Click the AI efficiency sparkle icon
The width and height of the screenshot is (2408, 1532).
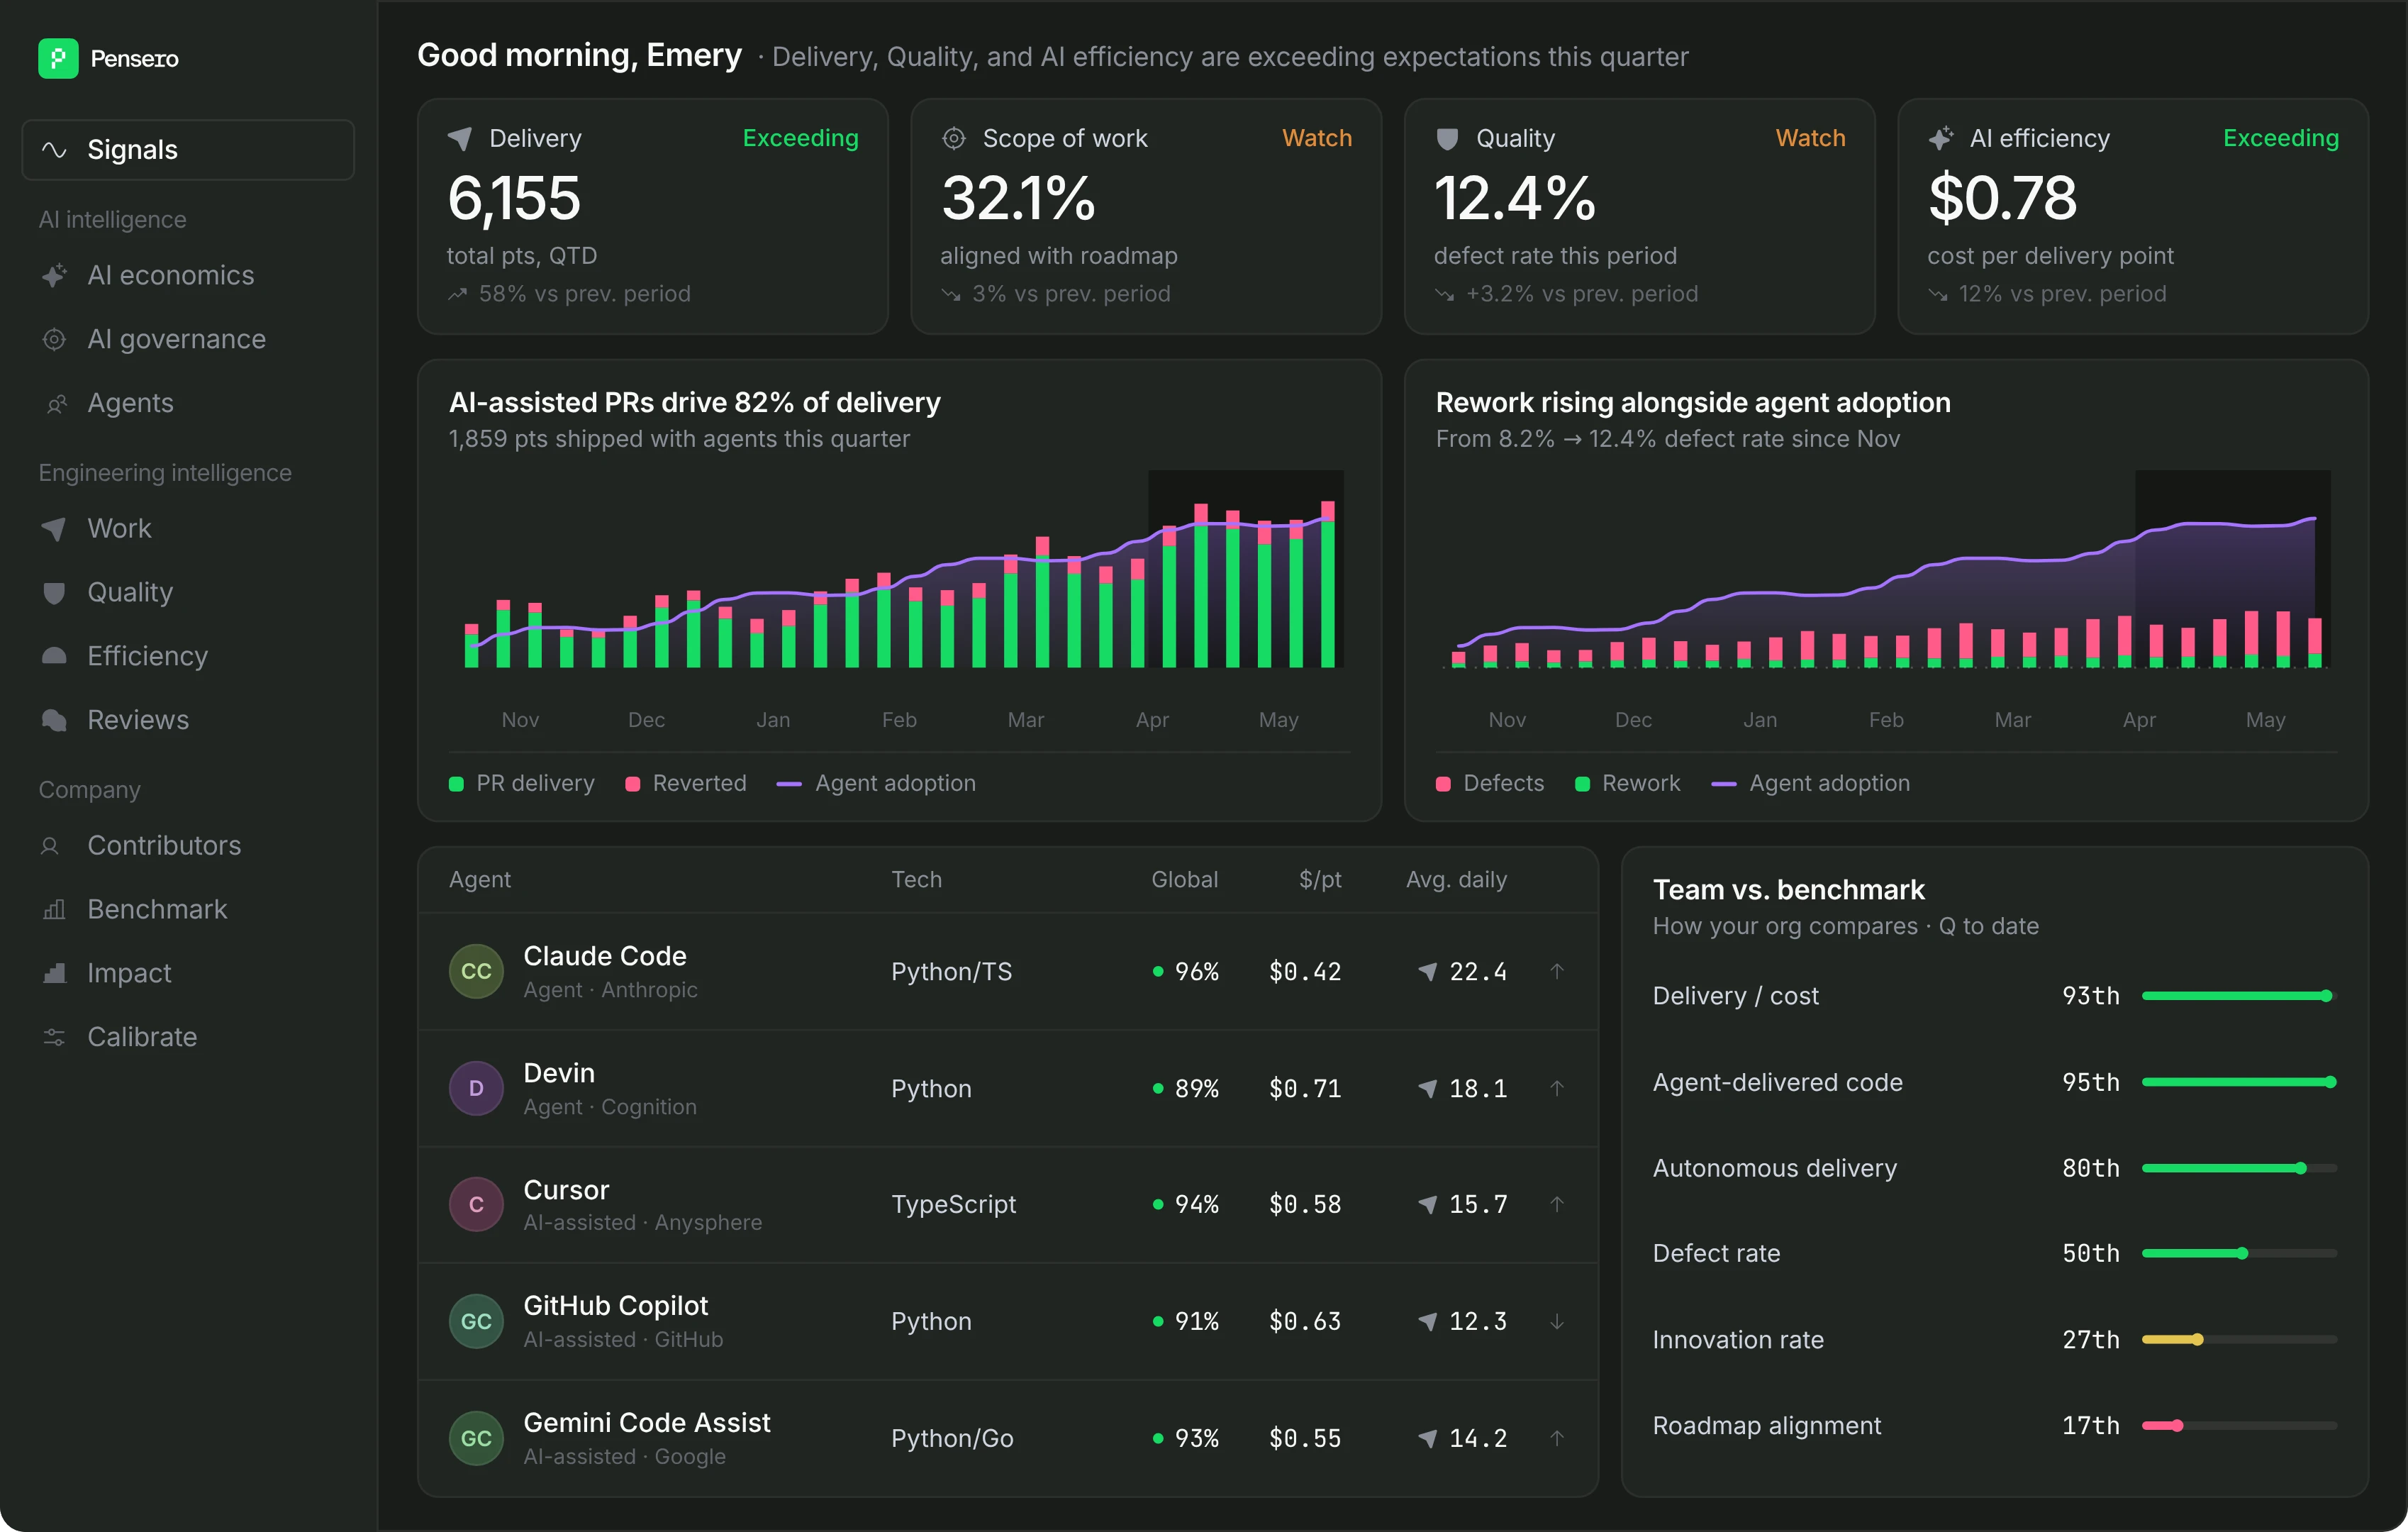tap(1940, 138)
